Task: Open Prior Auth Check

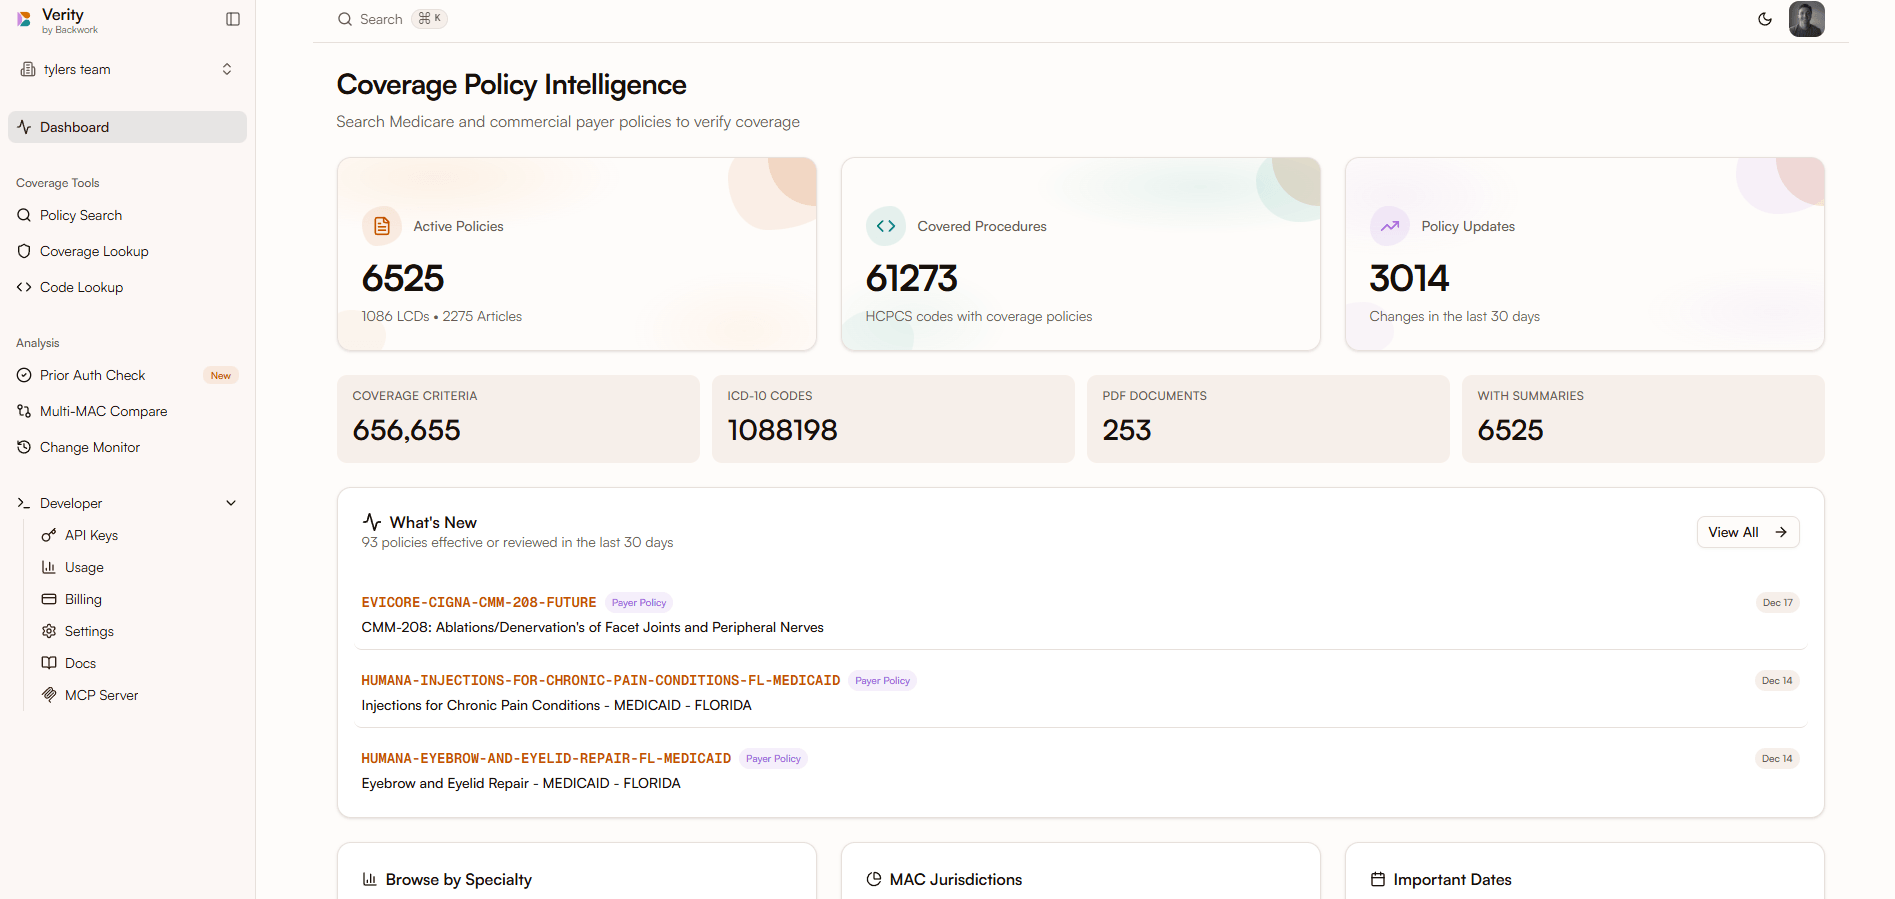Action: pyautogui.click(x=127, y=375)
